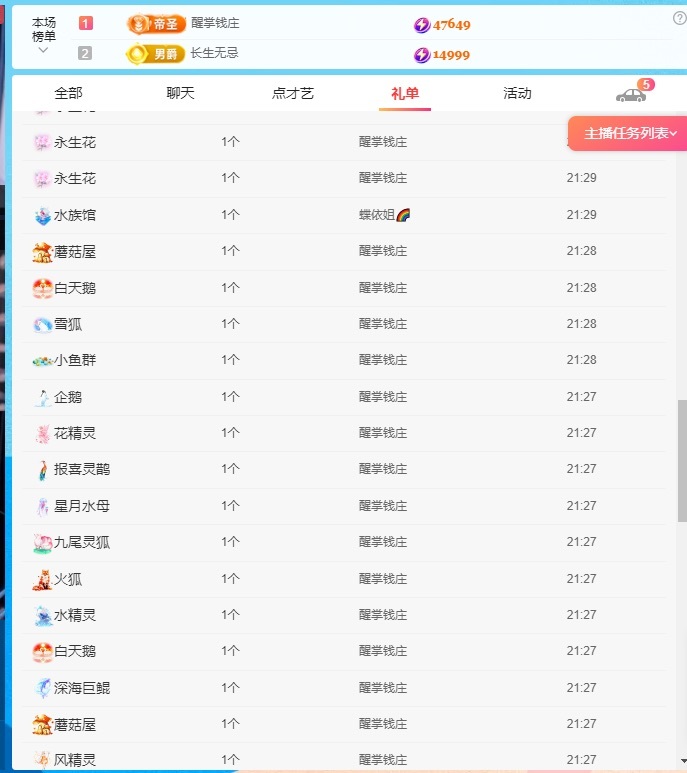
Task: Click the 企鹅 gift icon
Action: click(43, 397)
